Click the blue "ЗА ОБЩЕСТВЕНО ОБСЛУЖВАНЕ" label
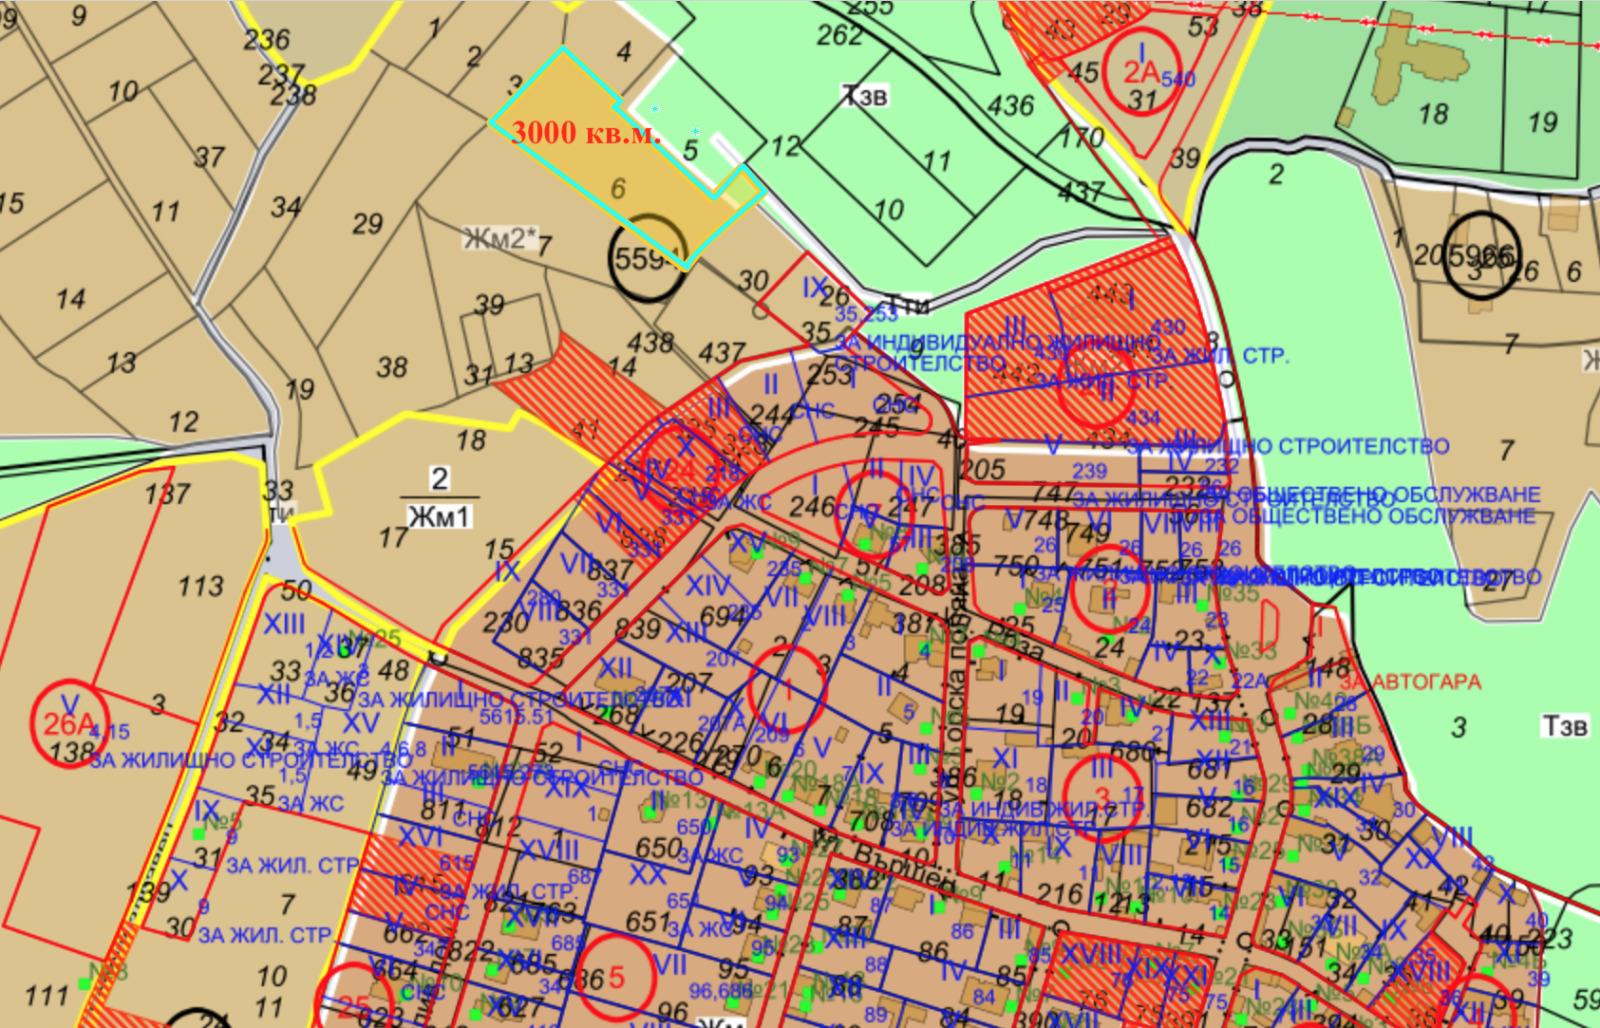 click(1383, 516)
